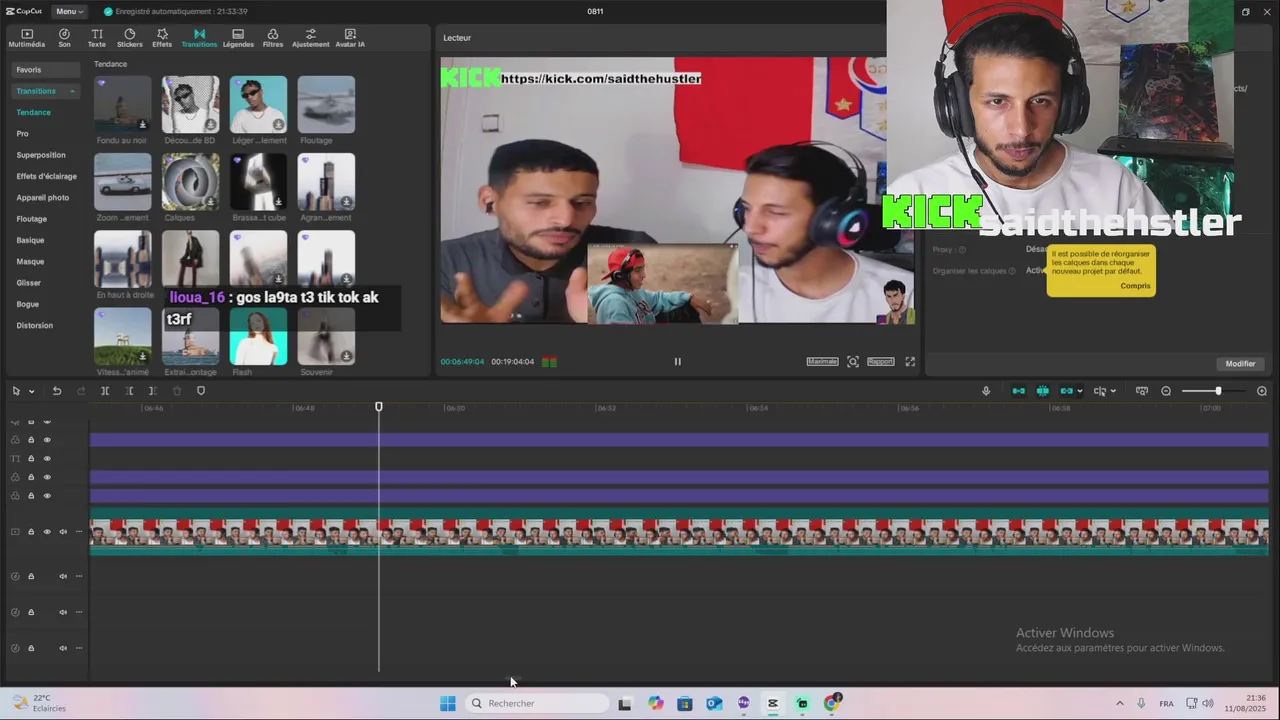The image size is (1280, 720).
Task: Download the Calques transition
Action: [x=211, y=202]
